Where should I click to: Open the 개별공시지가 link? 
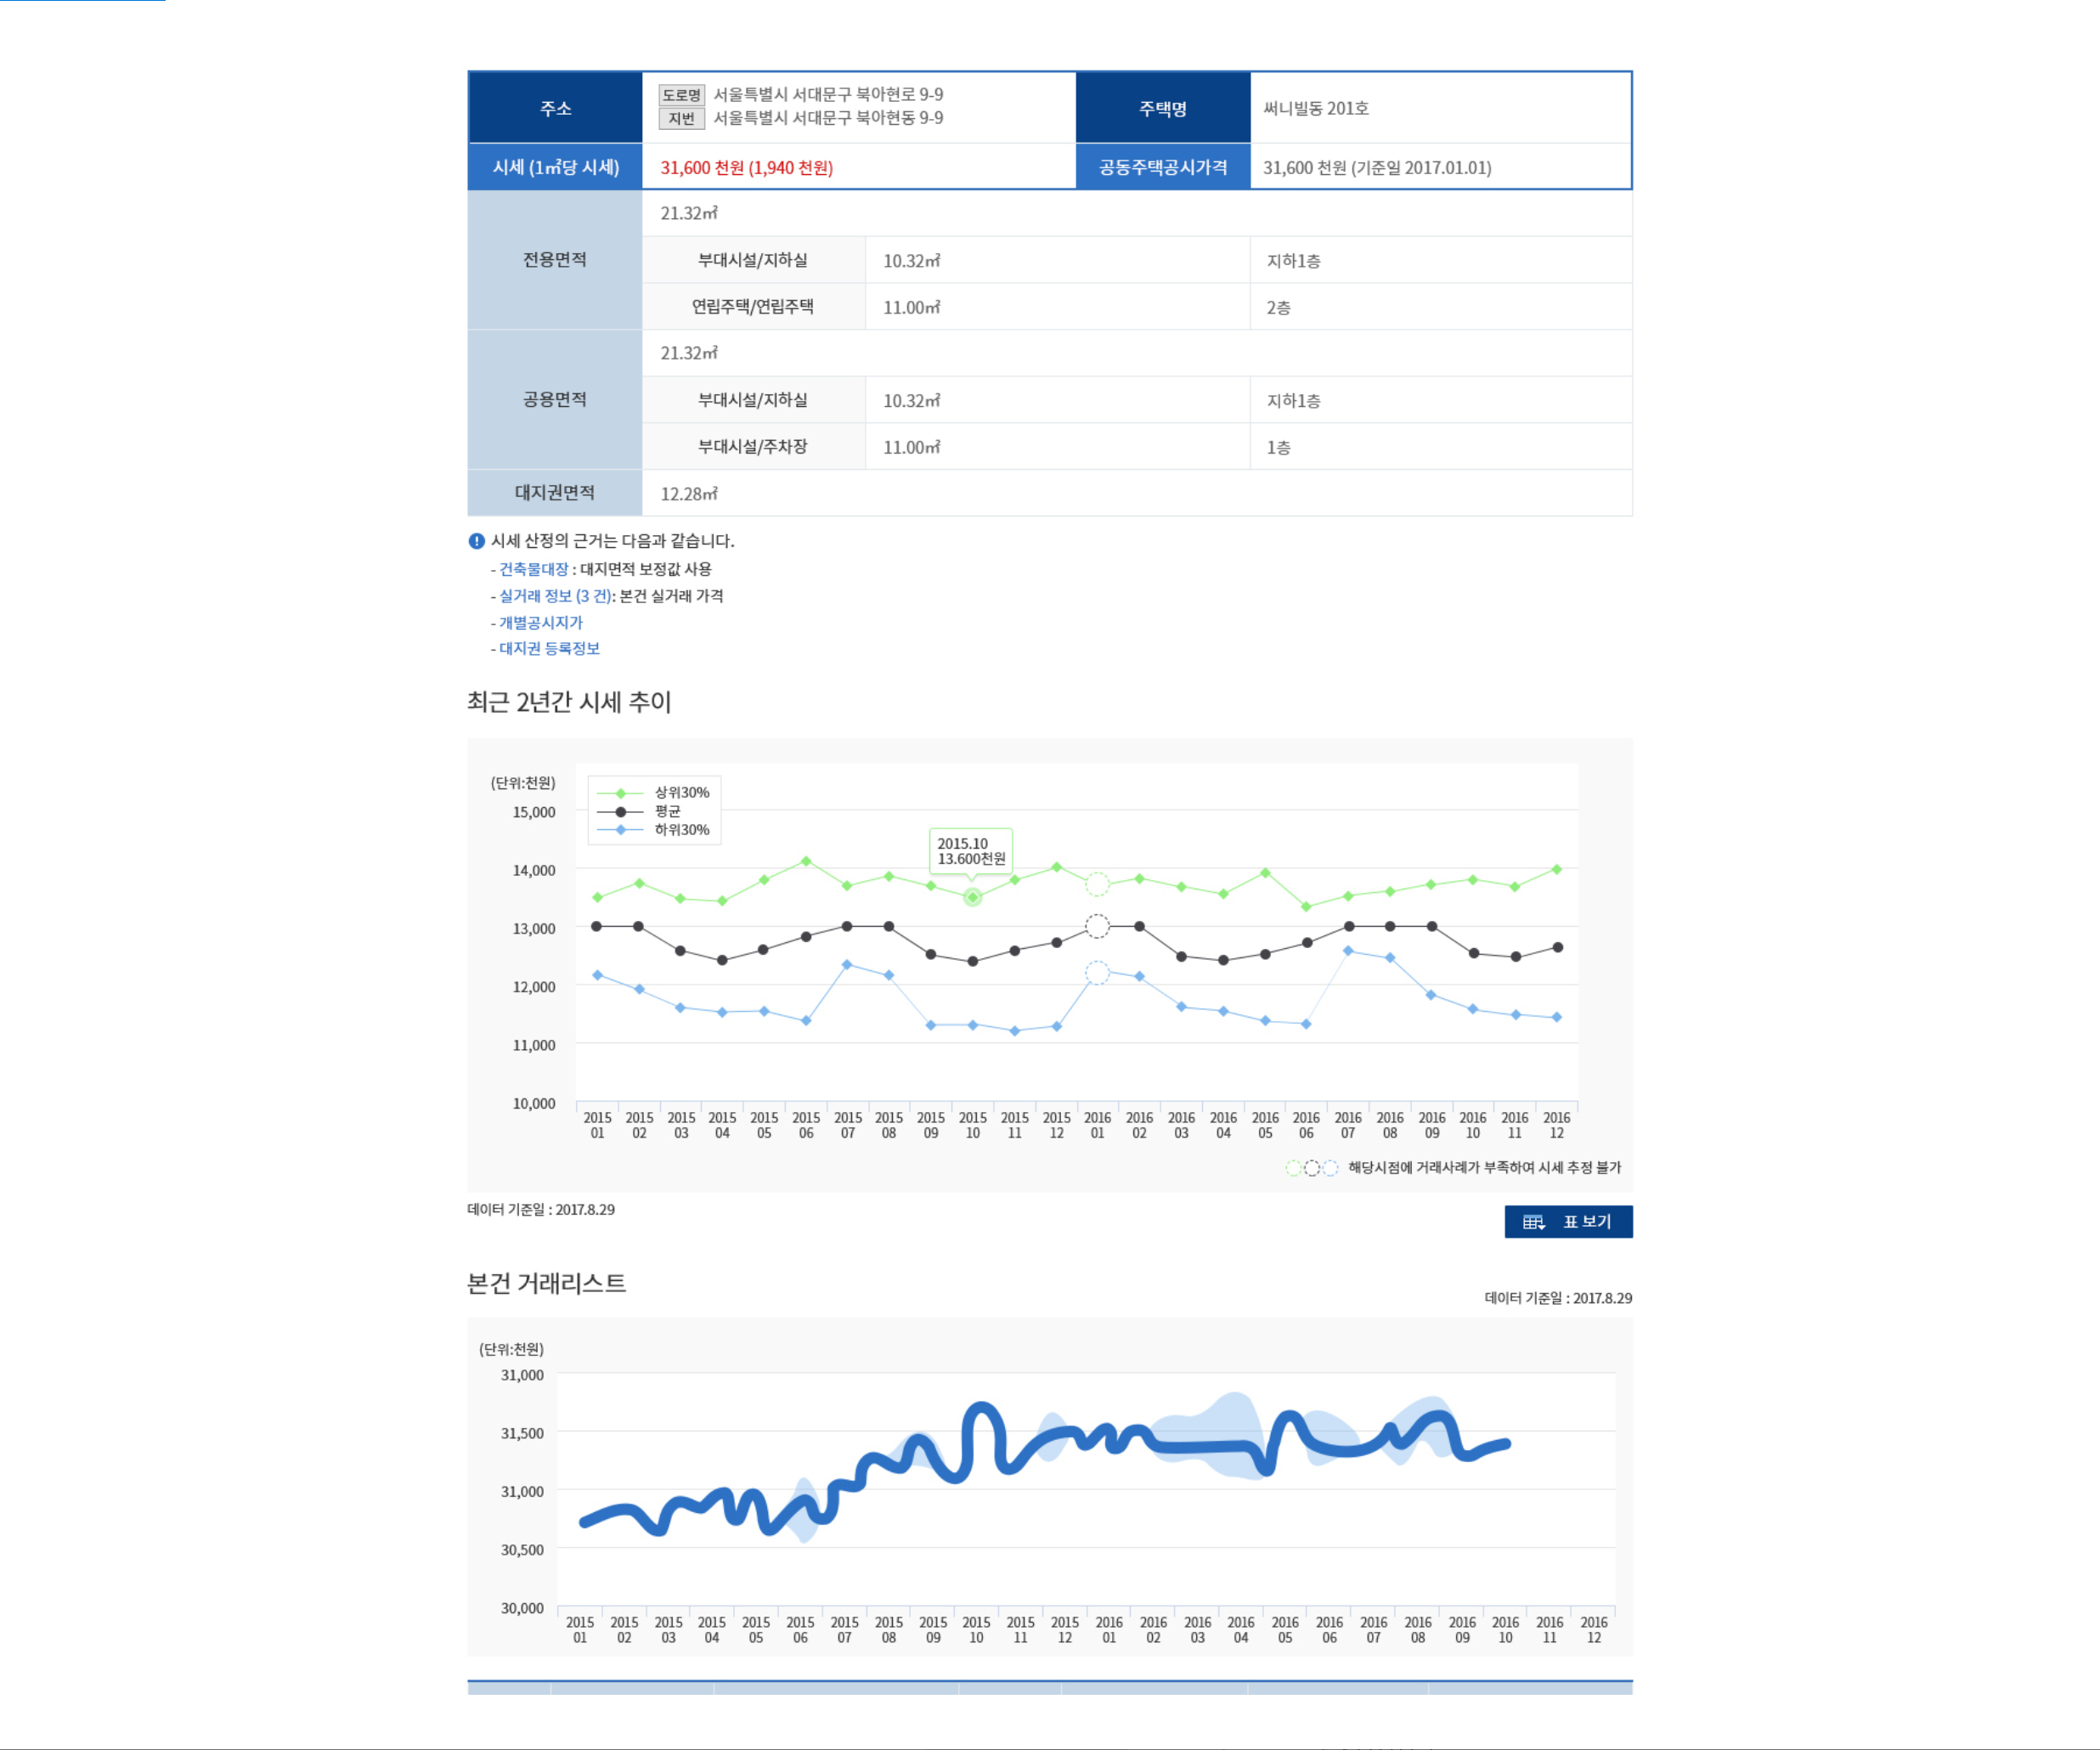(540, 622)
